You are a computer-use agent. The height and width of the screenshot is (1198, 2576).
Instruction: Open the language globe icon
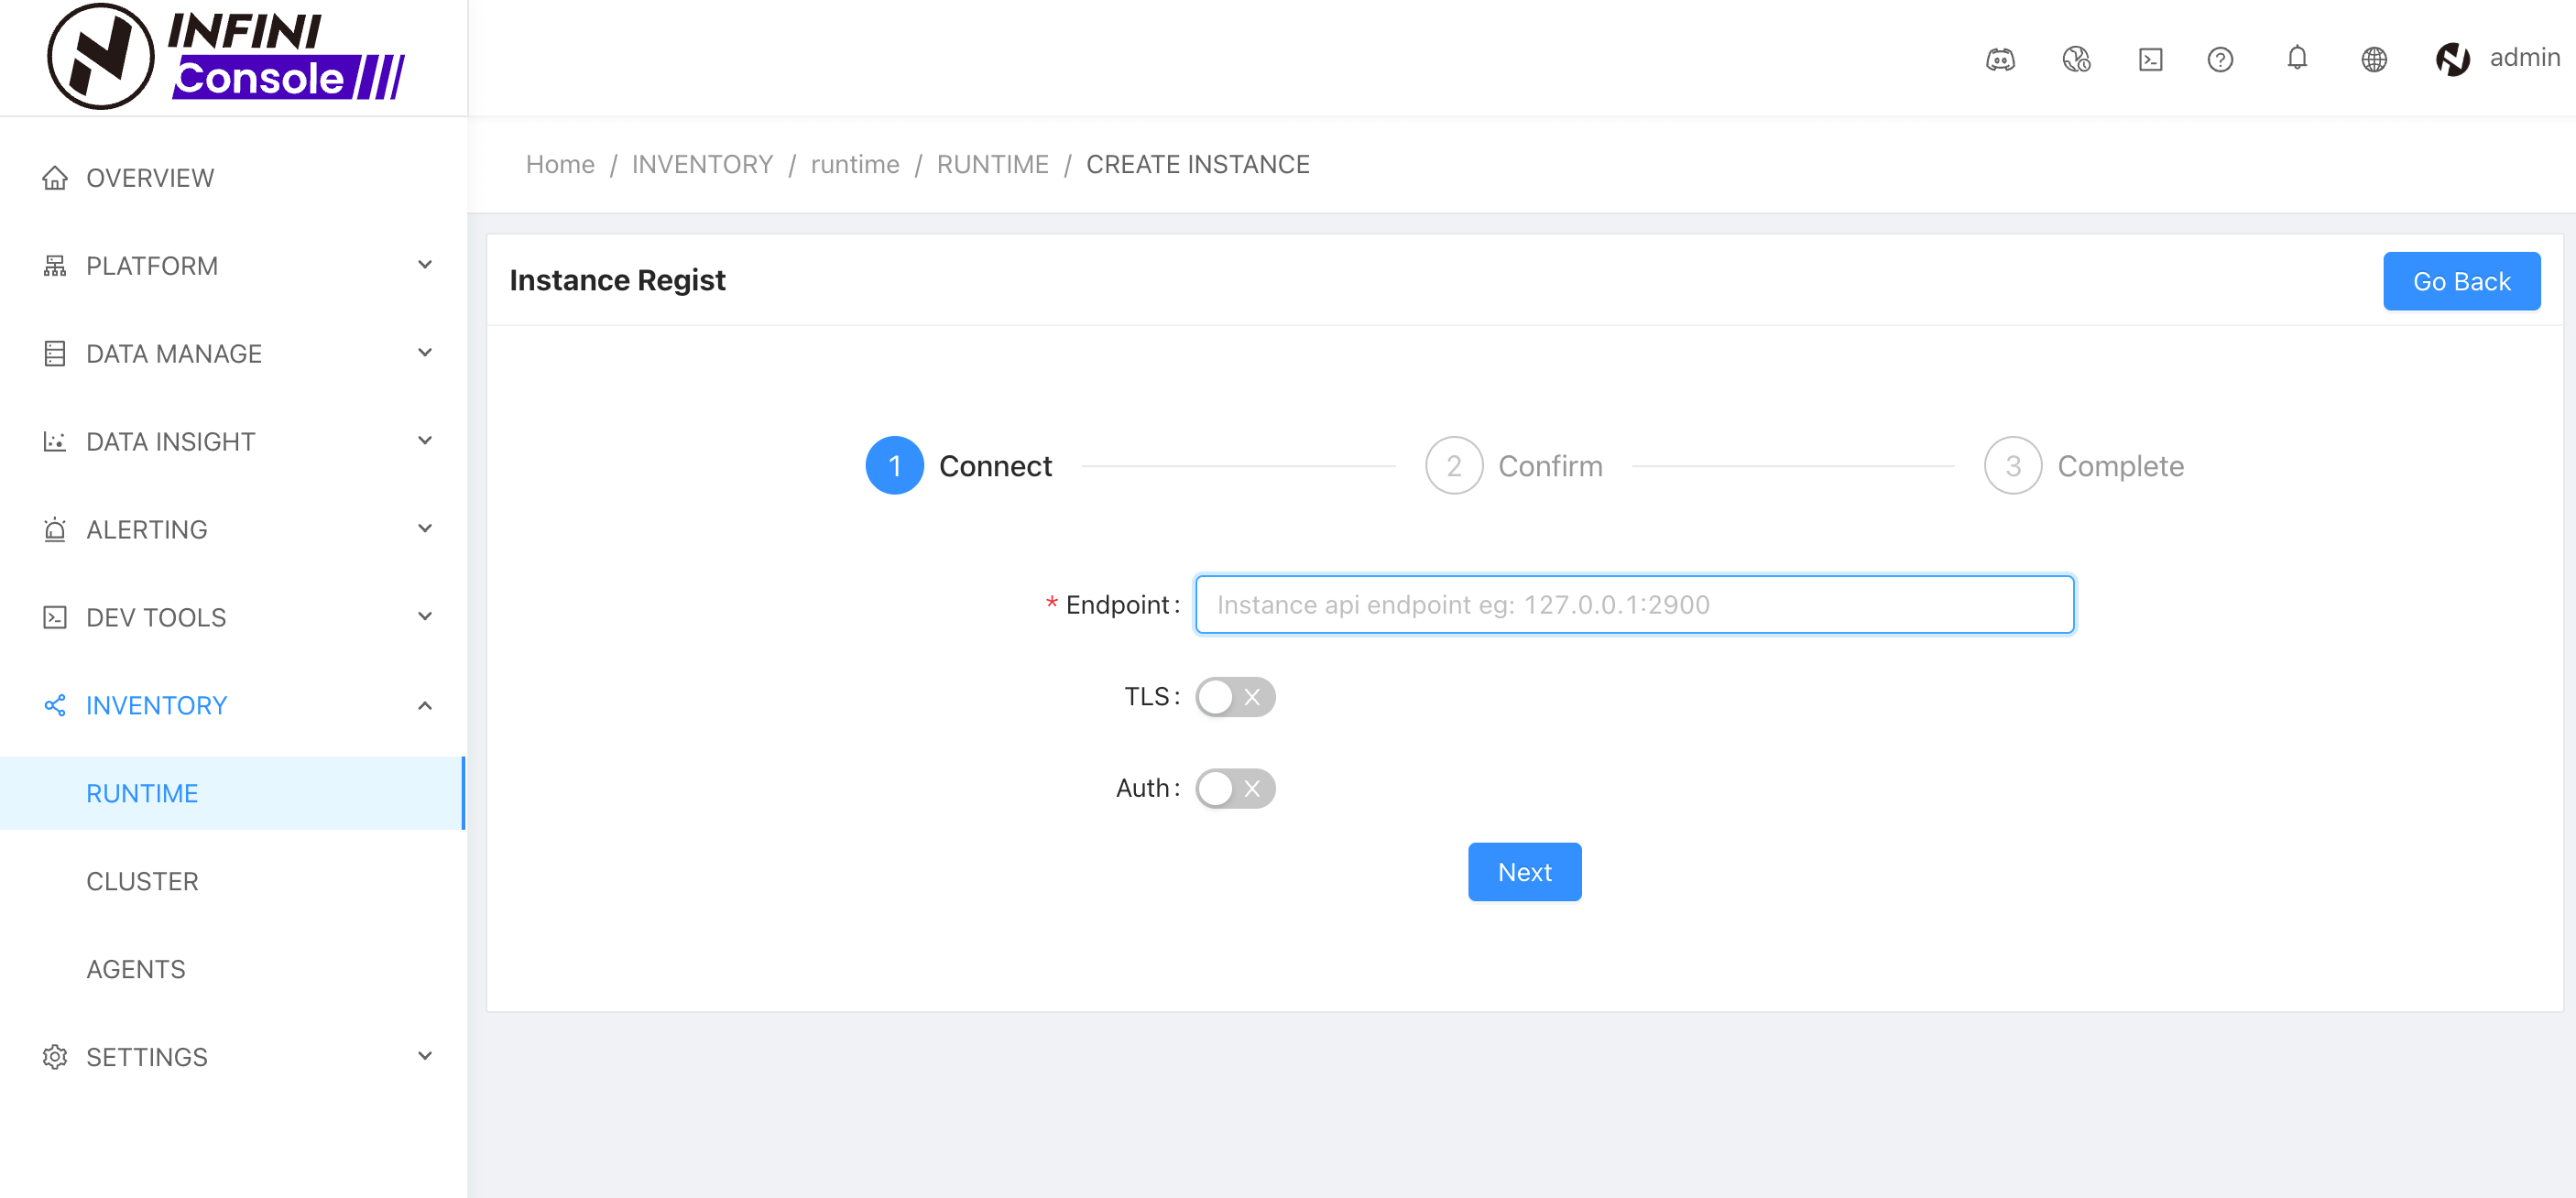[x=2374, y=59]
